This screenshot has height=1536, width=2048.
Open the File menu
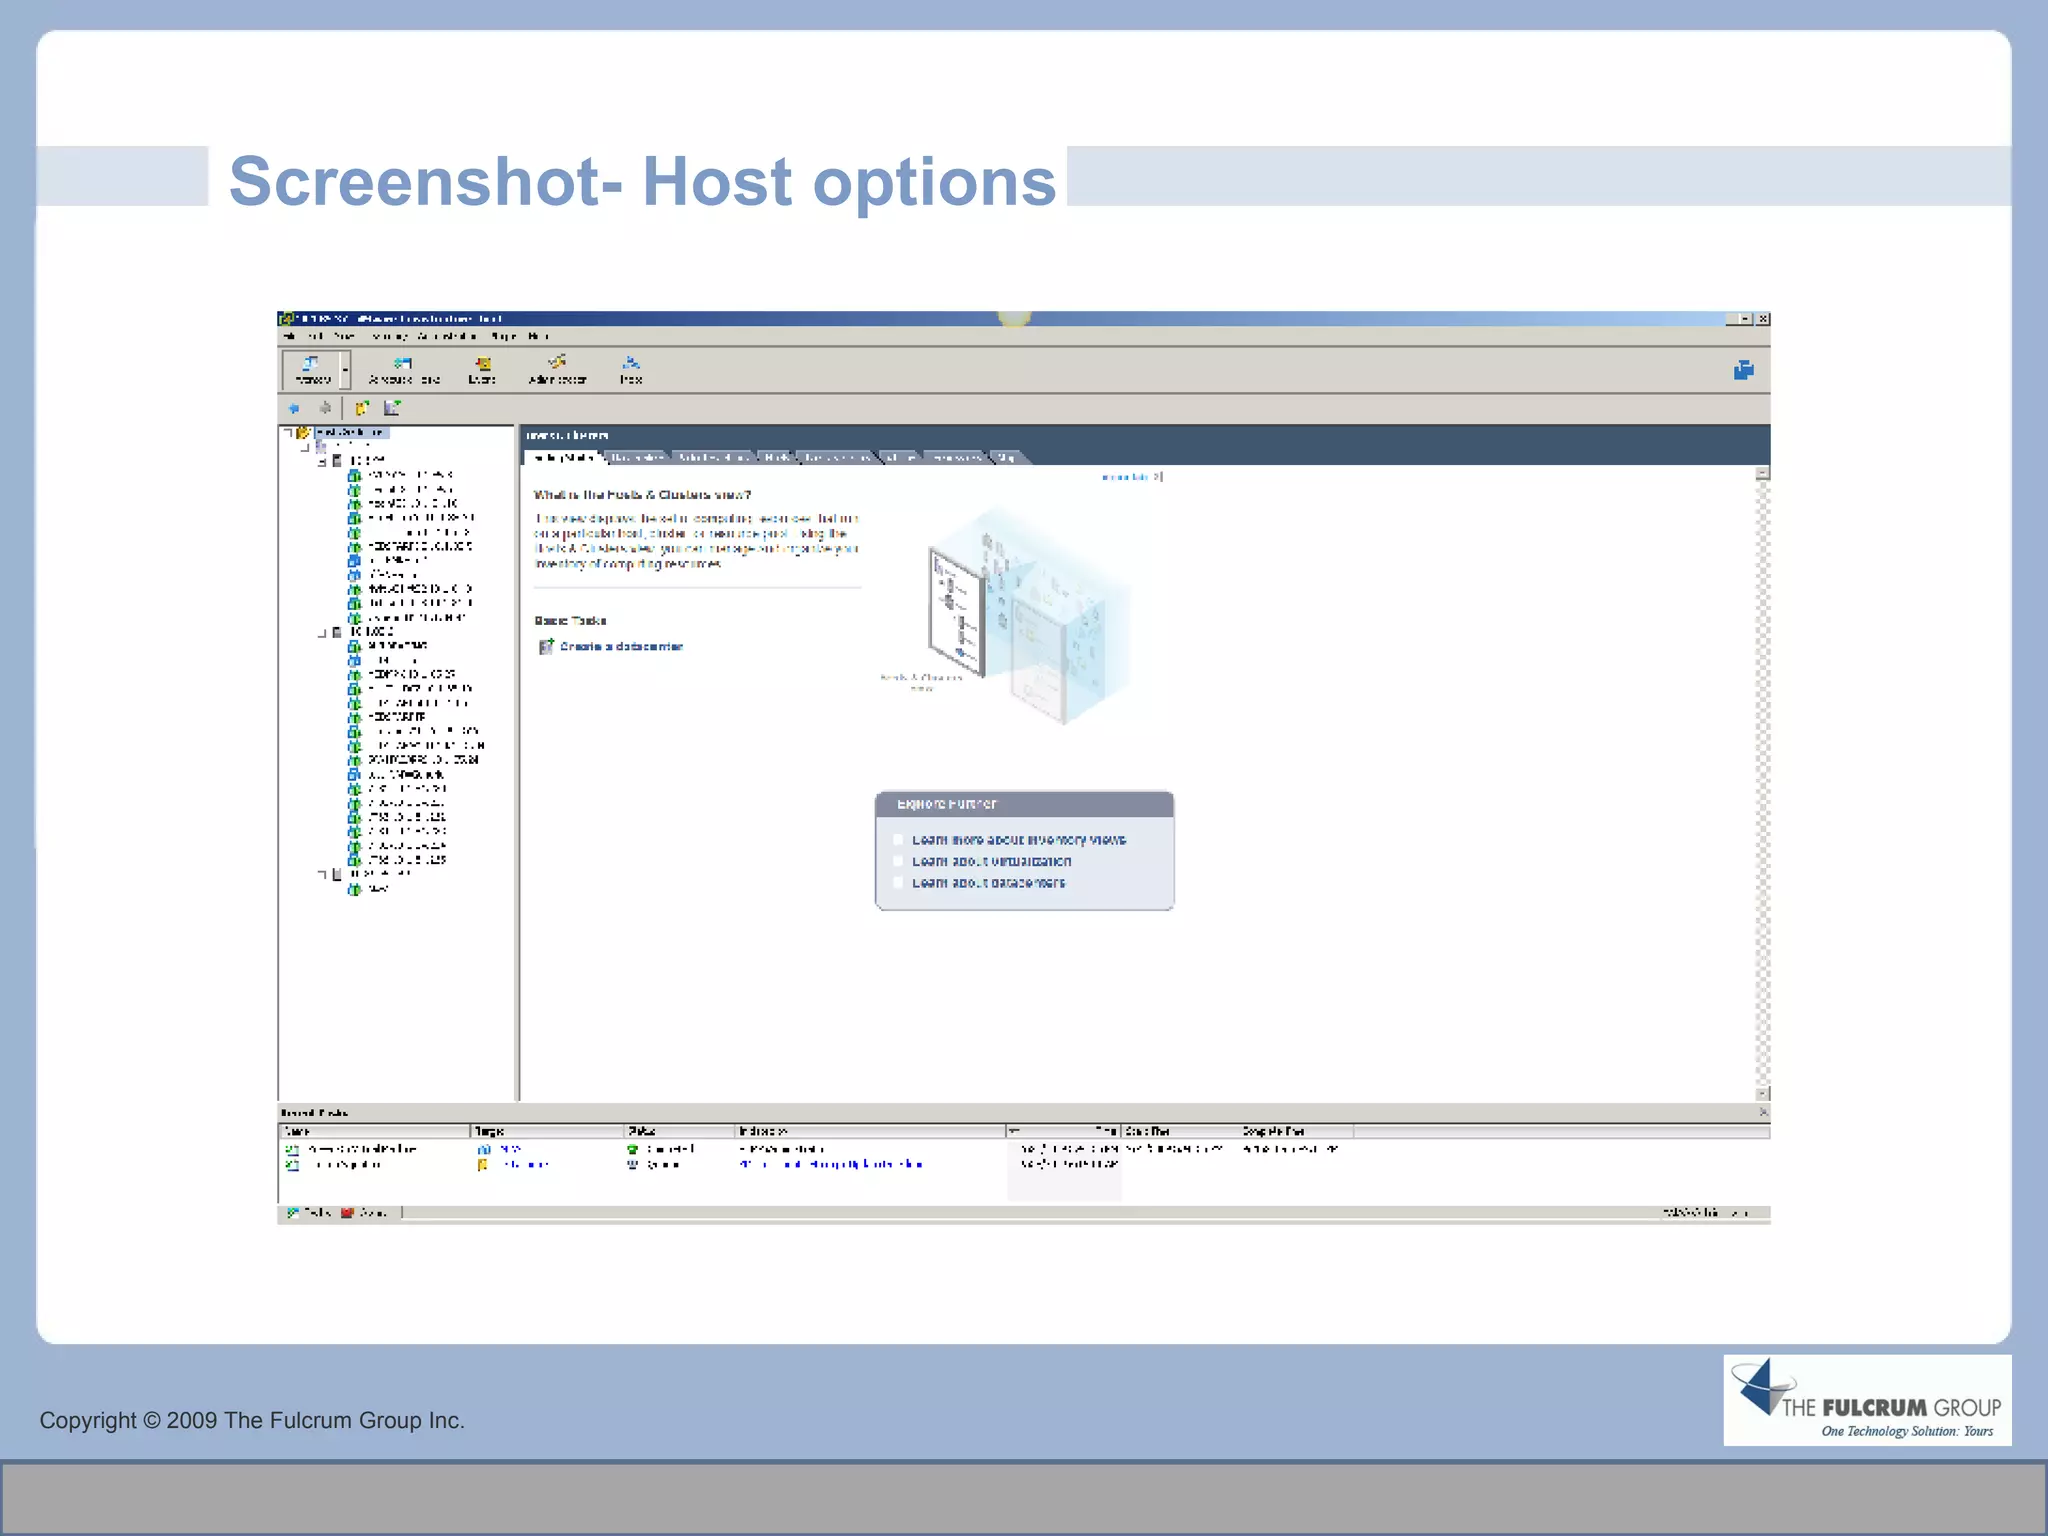pyautogui.click(x=289, y=337)
